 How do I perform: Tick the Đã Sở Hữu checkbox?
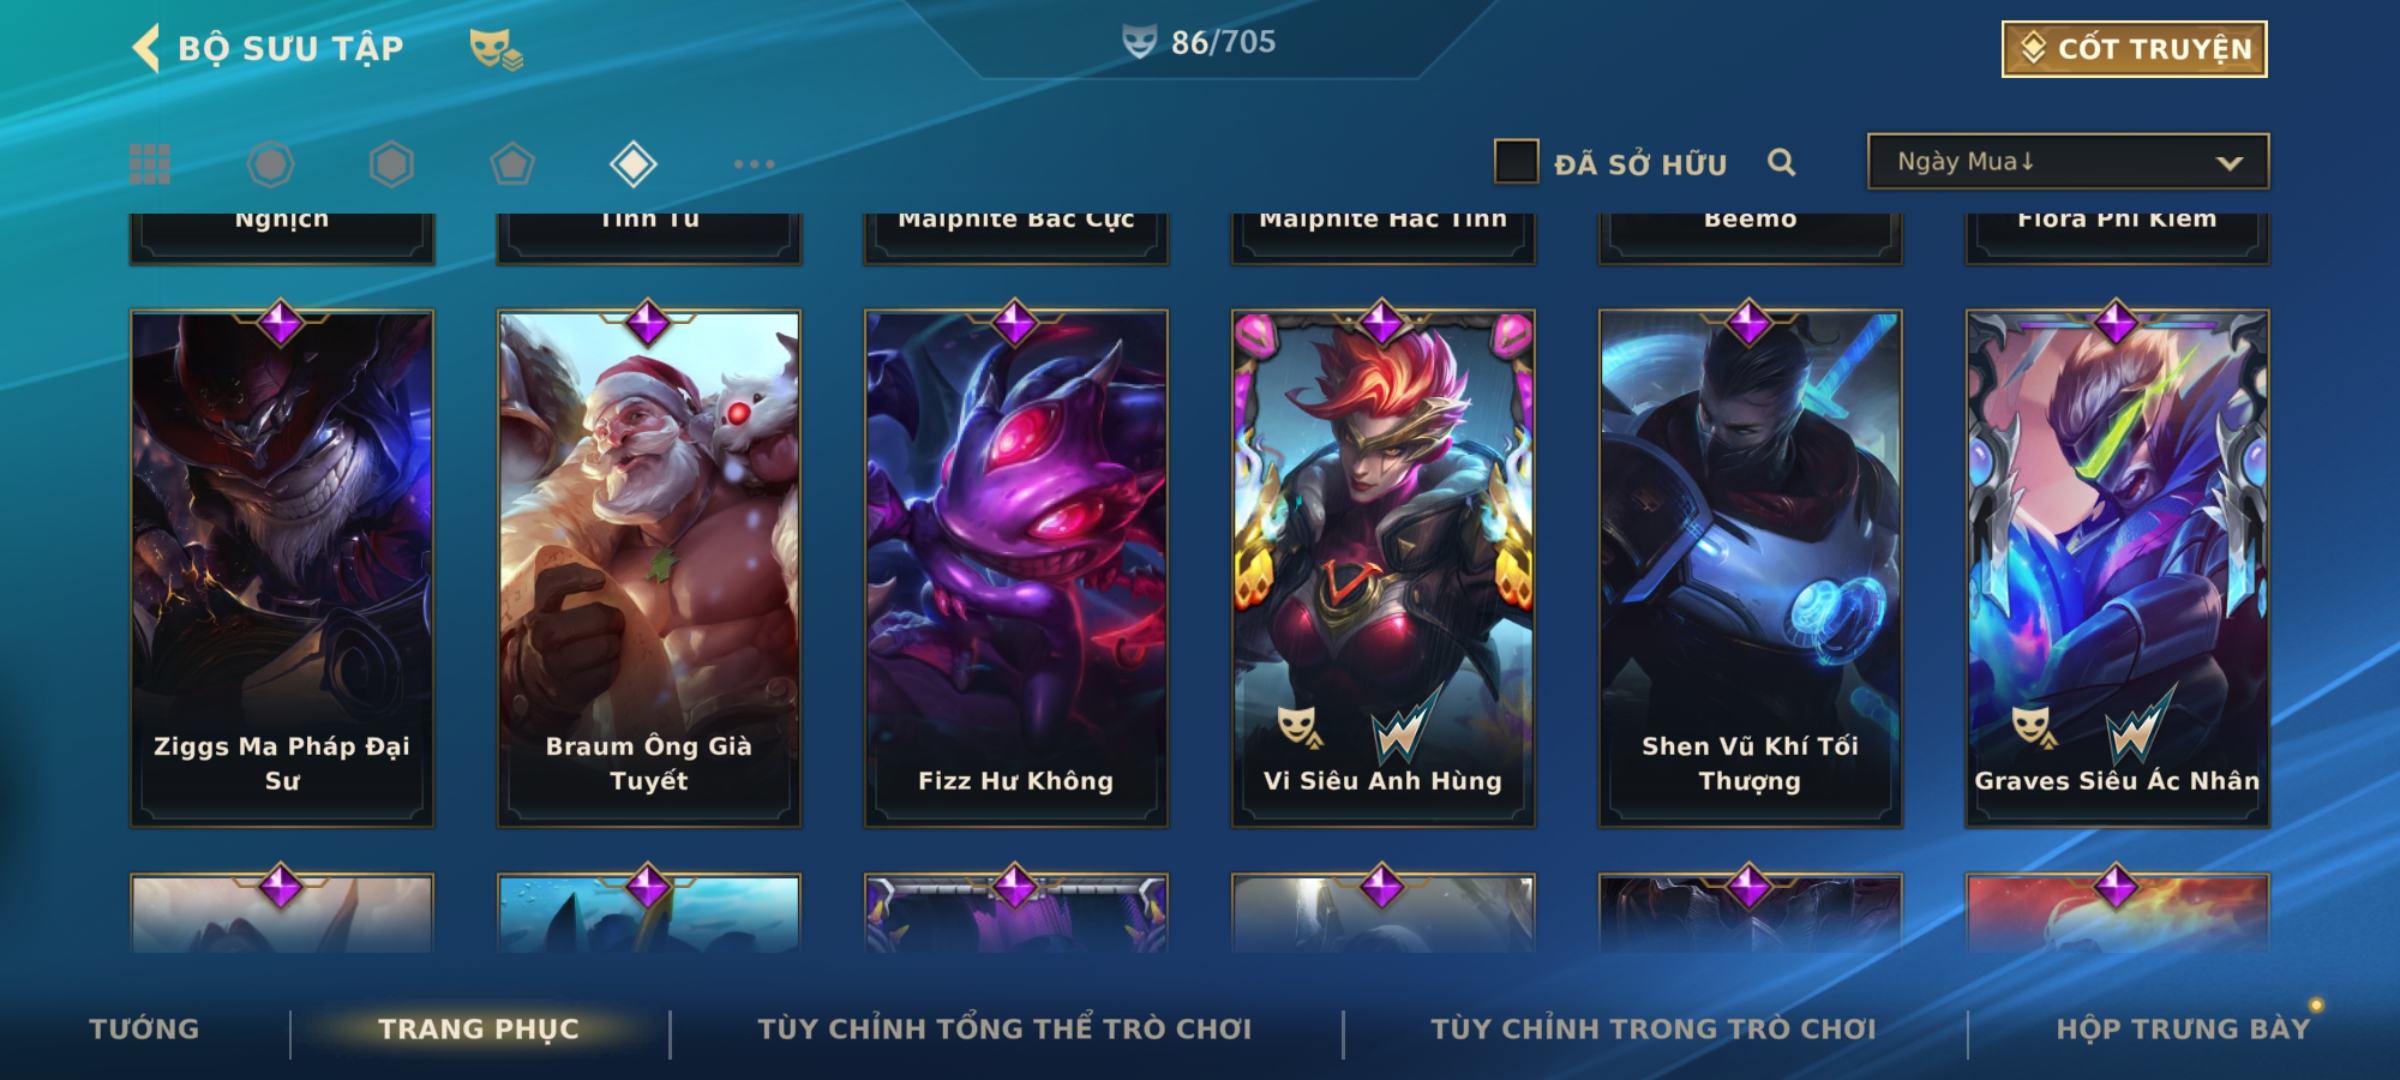click(1516, 162)
